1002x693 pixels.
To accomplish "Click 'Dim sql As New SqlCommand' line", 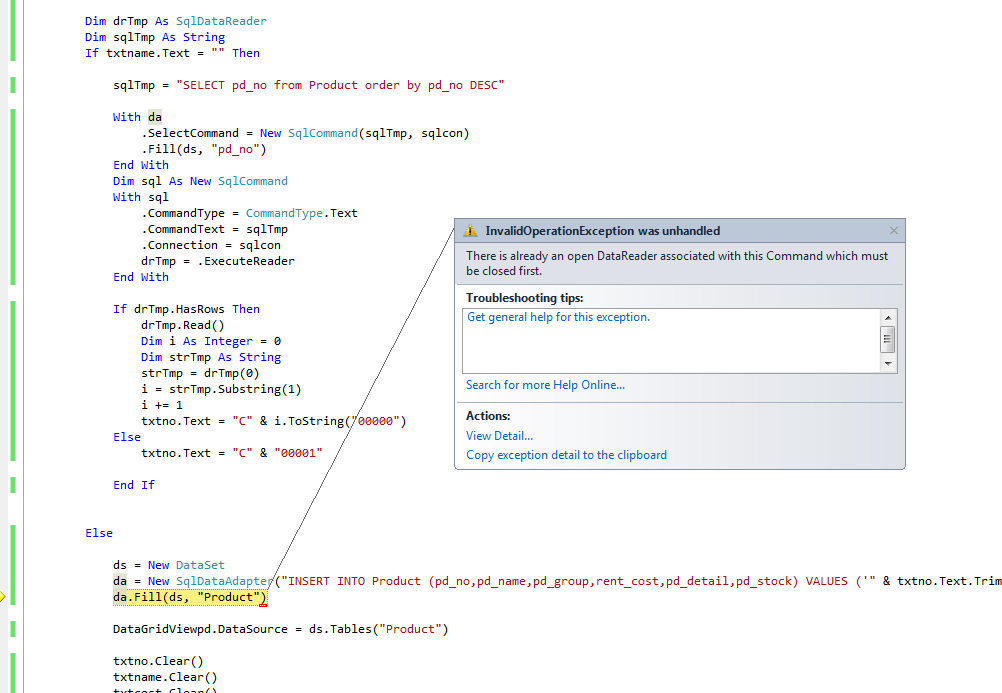I will 200,181.
